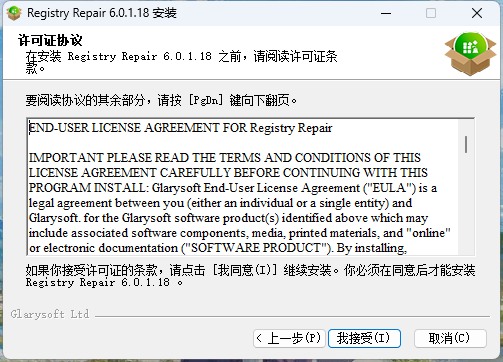This screenshot has height=362, width=503.
Task: Click the 'PROGRAM INSTALL: Glarysoft' text line
Action: click(x=233, y=188)
